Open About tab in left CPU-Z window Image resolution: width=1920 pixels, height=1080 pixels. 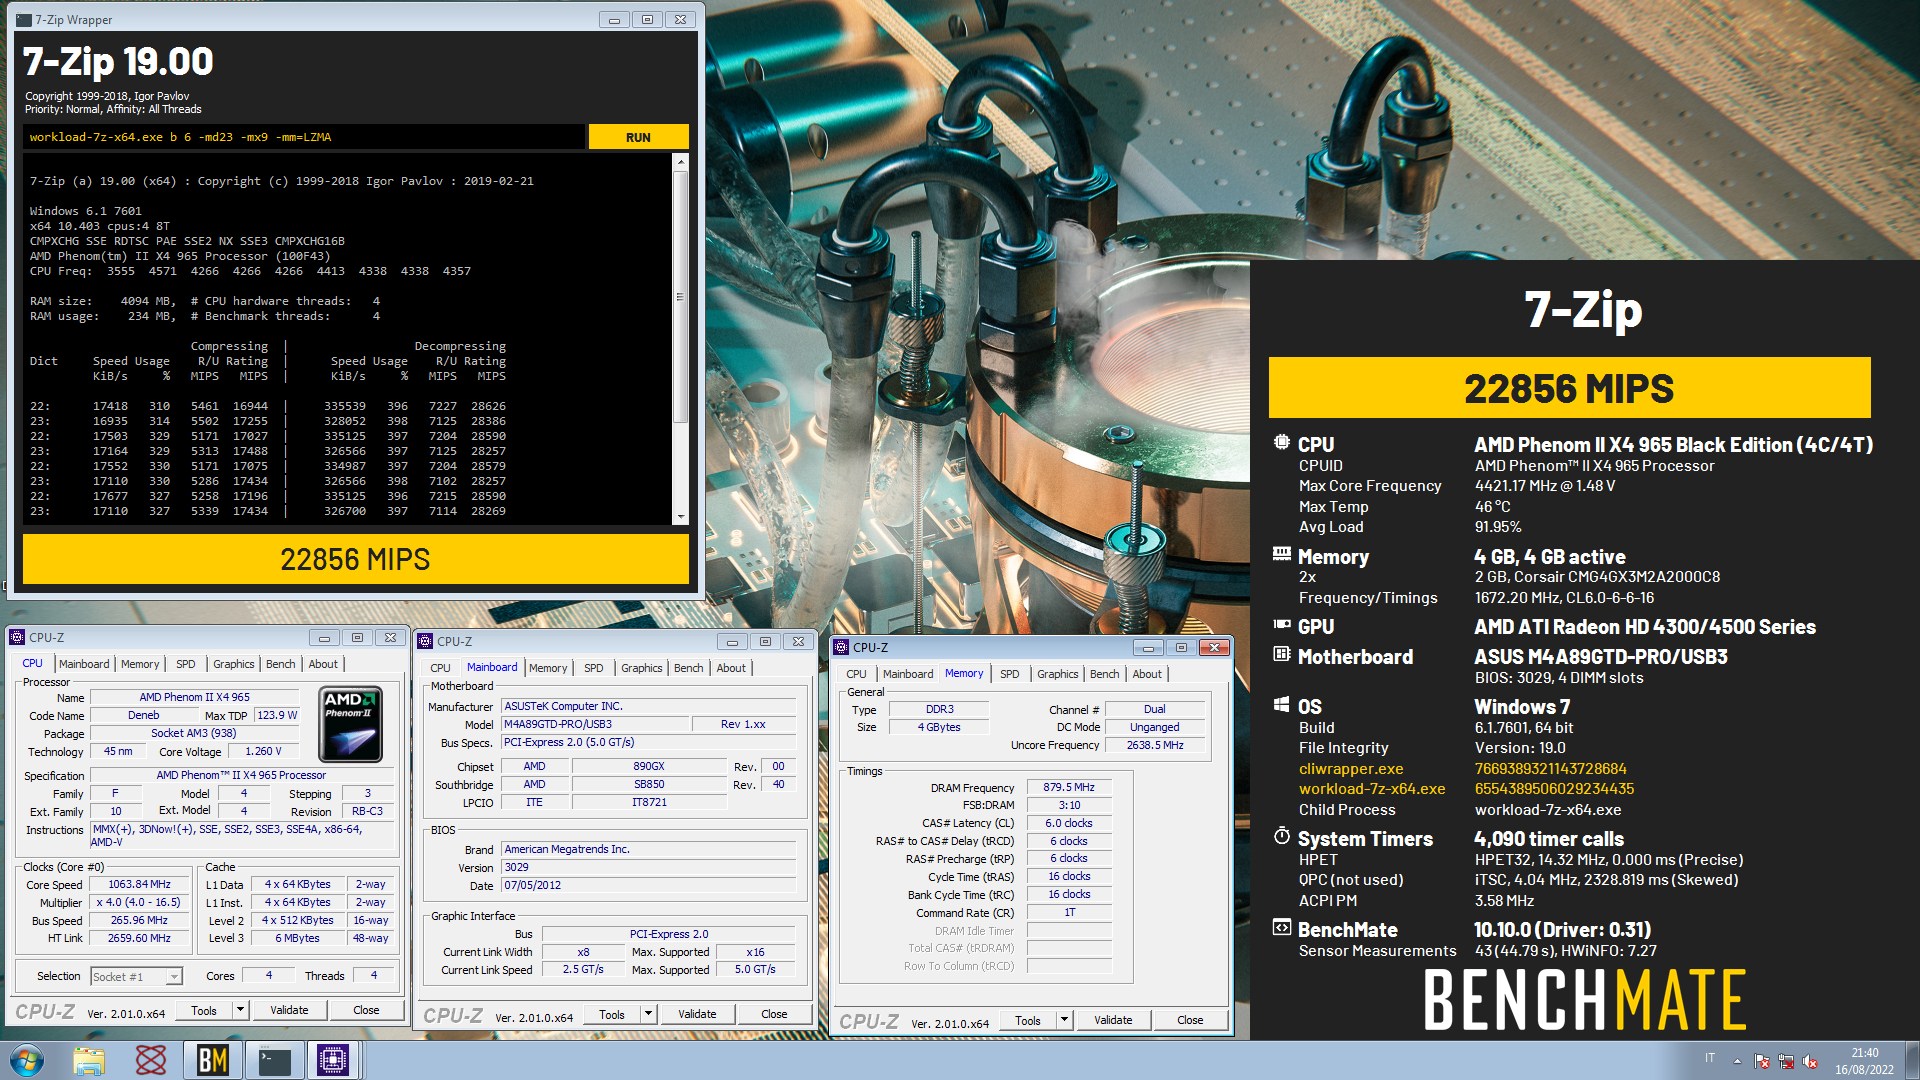[x=323, y=664]
